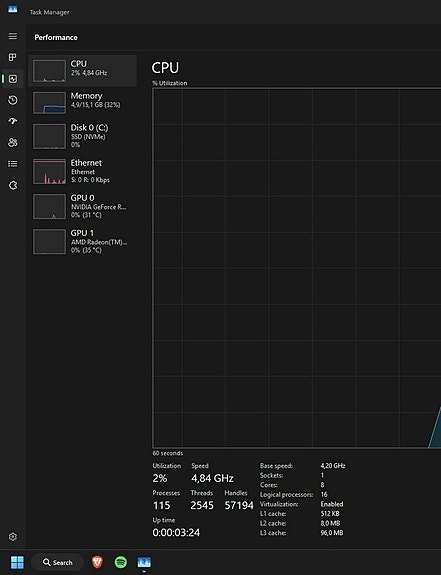Open the Users page icon

coord(13,142)
